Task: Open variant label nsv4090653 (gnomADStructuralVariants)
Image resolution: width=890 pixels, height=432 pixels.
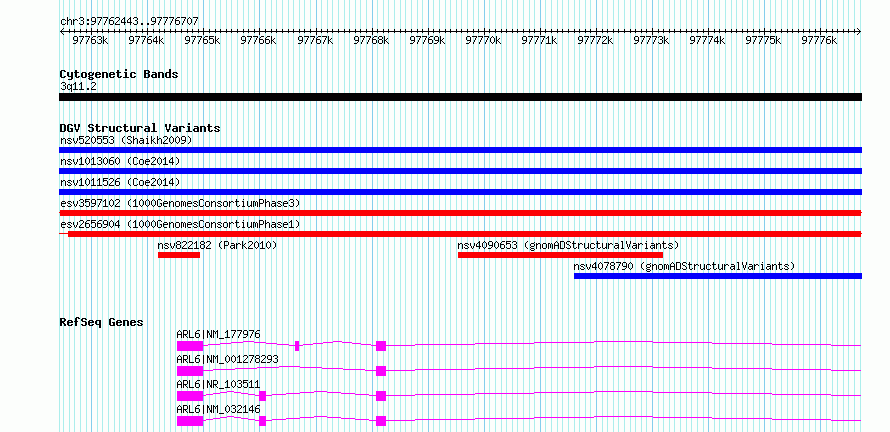Action: 568,245
